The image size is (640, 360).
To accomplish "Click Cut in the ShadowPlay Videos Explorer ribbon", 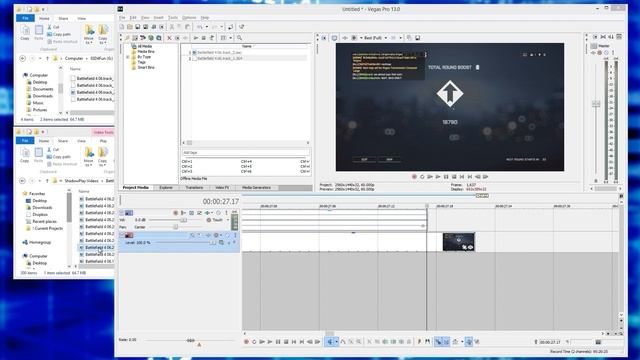I will point(53,150).
